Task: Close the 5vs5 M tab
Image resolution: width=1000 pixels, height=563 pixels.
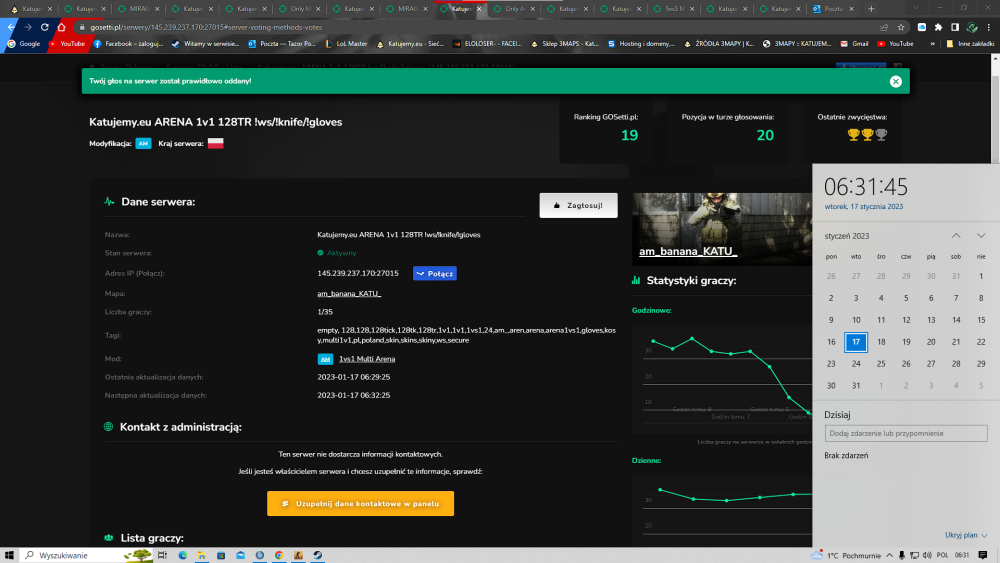Action: point(692,9)
